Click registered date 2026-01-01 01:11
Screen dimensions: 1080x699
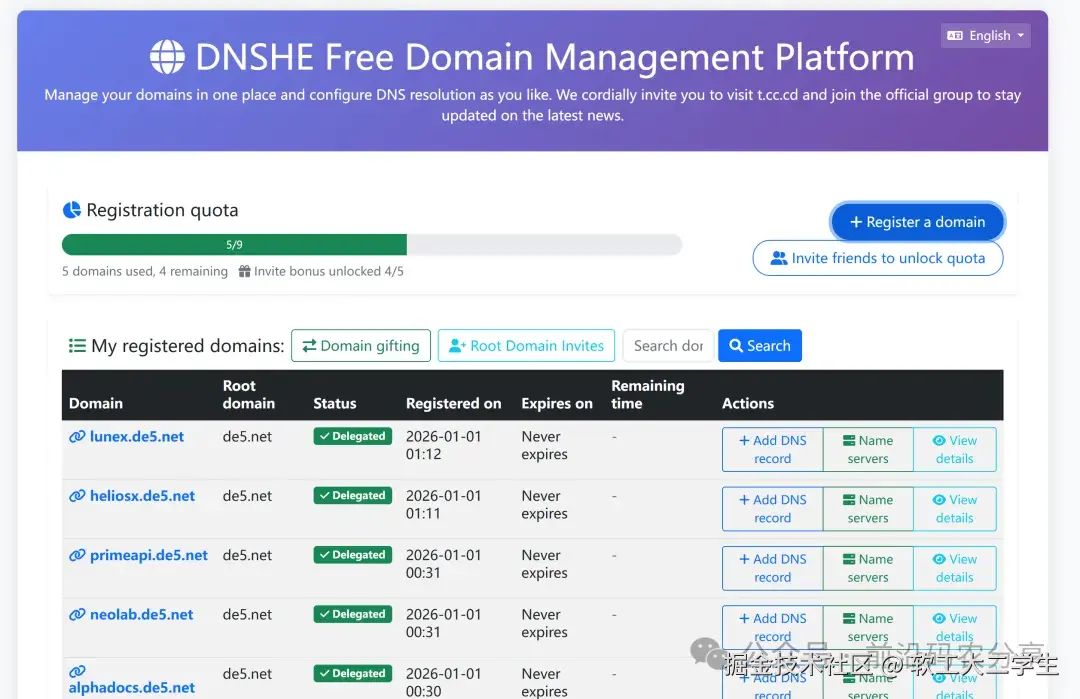click(444, 504)
